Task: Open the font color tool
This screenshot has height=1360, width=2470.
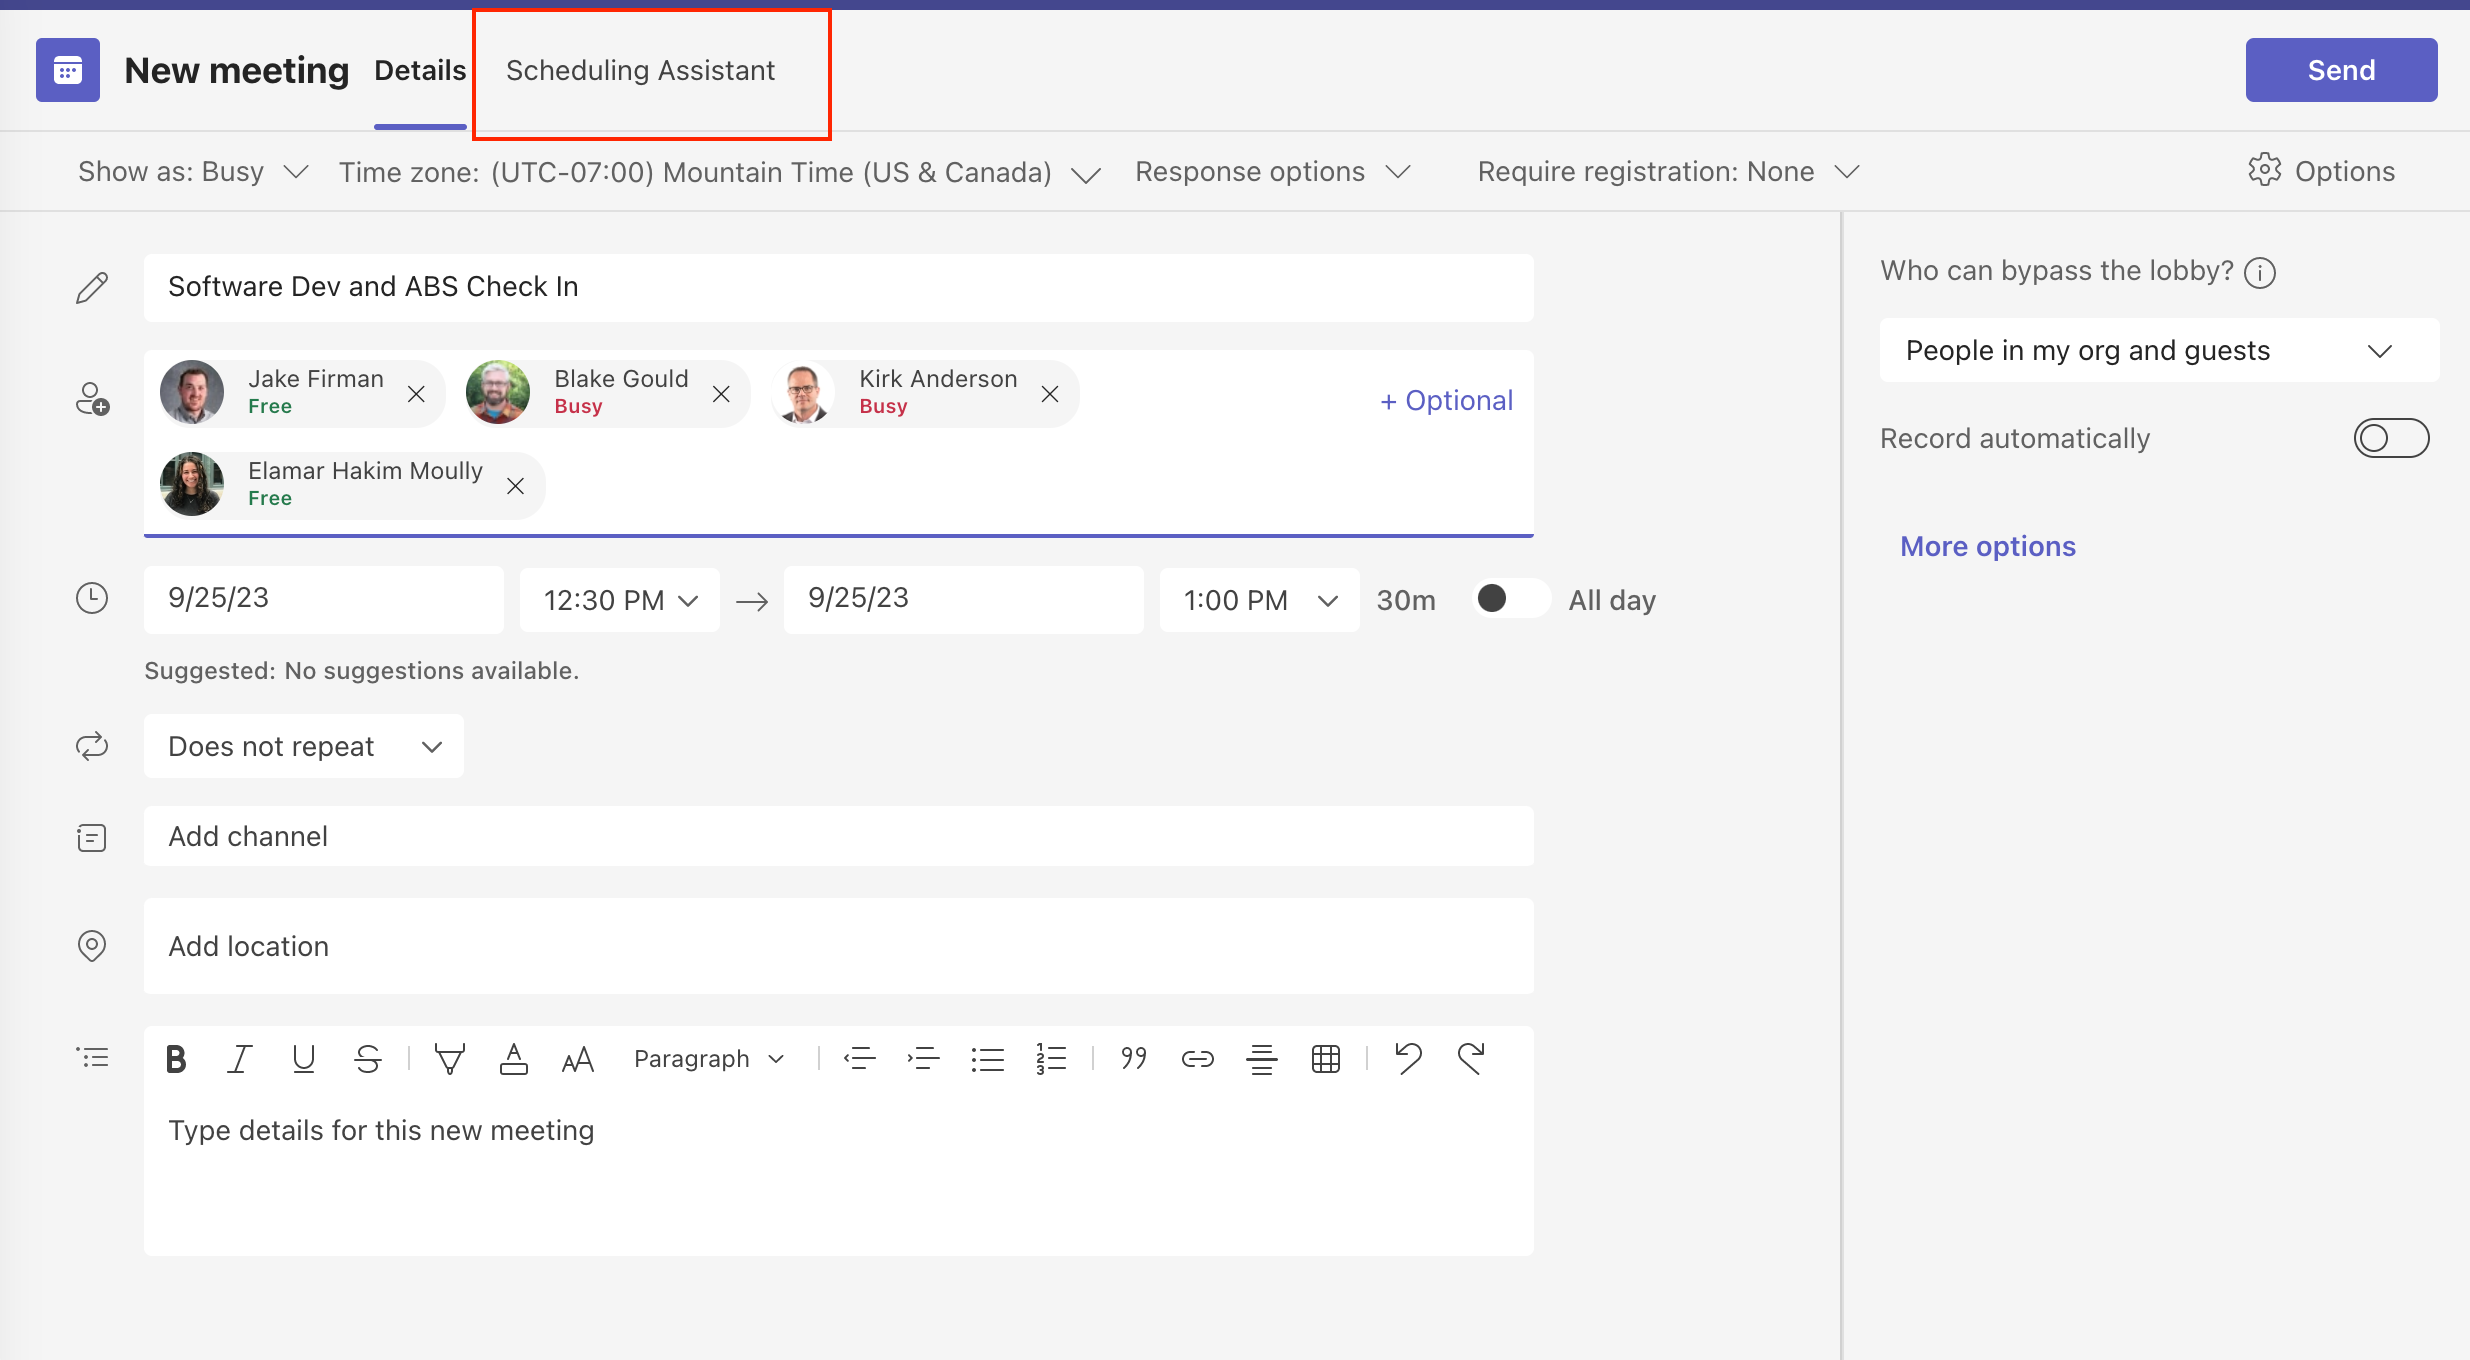Action: [513, 1058]
